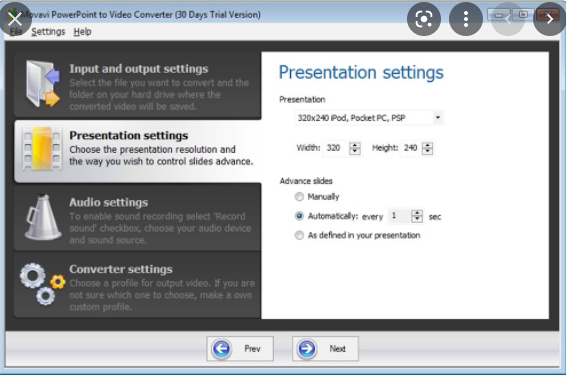Open the Settings menu
The height and width of the screenshot is (378, 566).
pyautogui.click(x=48, y=32)
